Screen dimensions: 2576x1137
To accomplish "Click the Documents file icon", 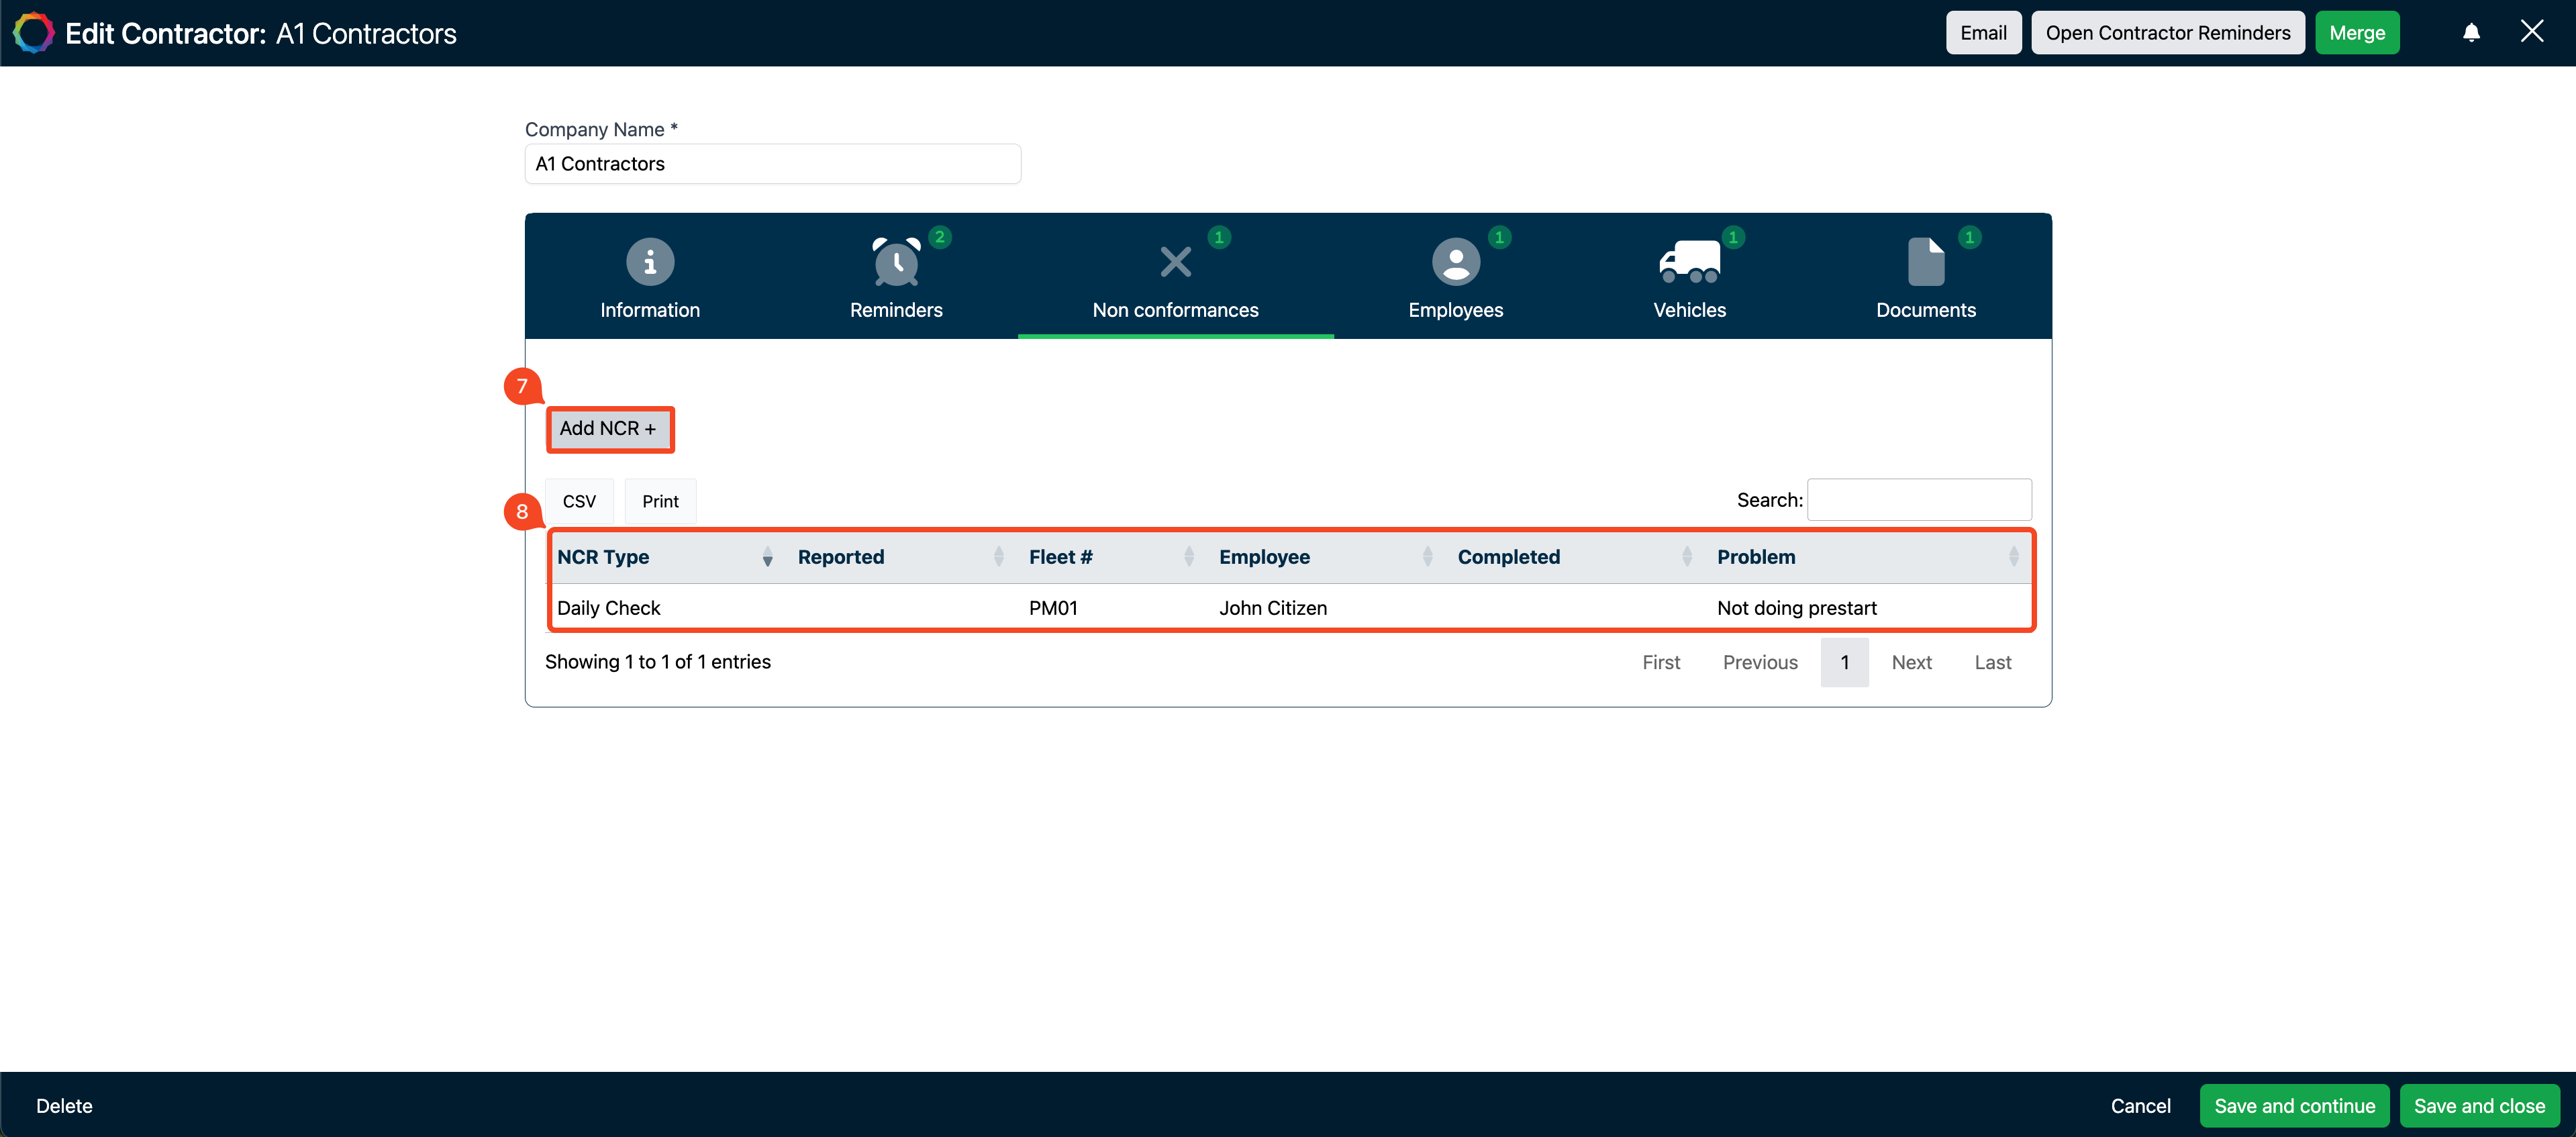I will (1925, 259).
